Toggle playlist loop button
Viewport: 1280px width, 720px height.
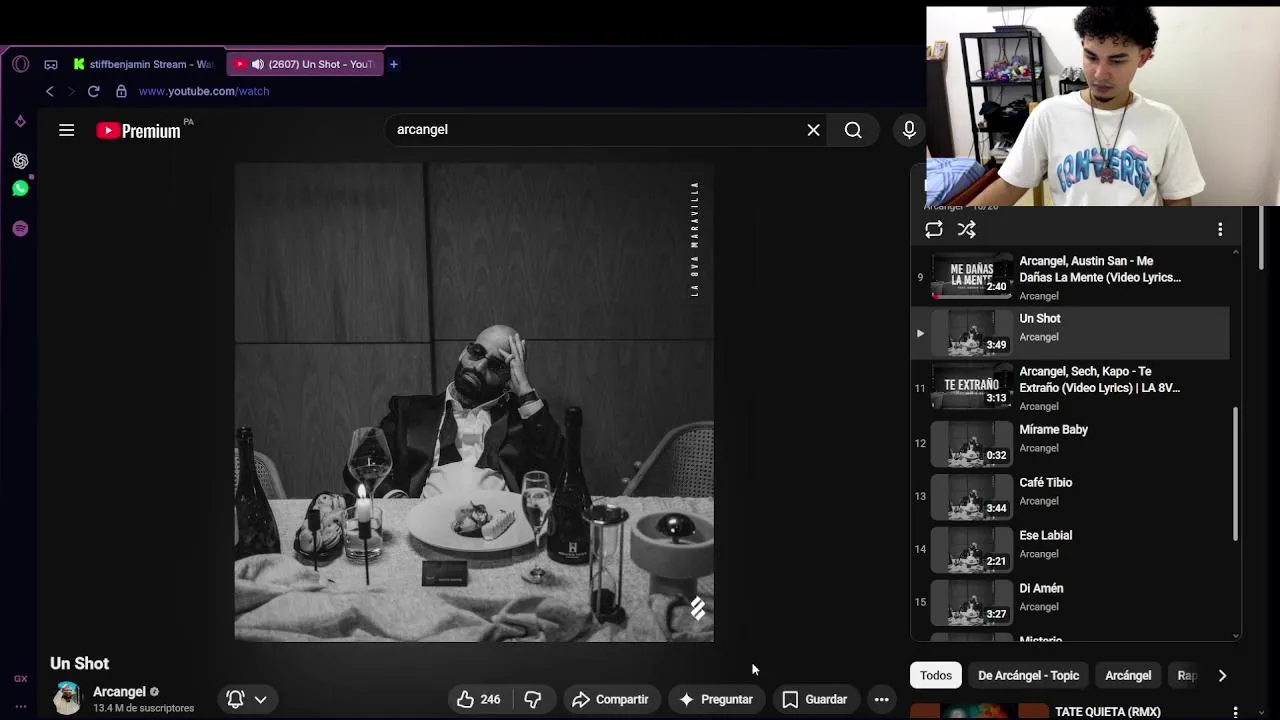(934, 230)
